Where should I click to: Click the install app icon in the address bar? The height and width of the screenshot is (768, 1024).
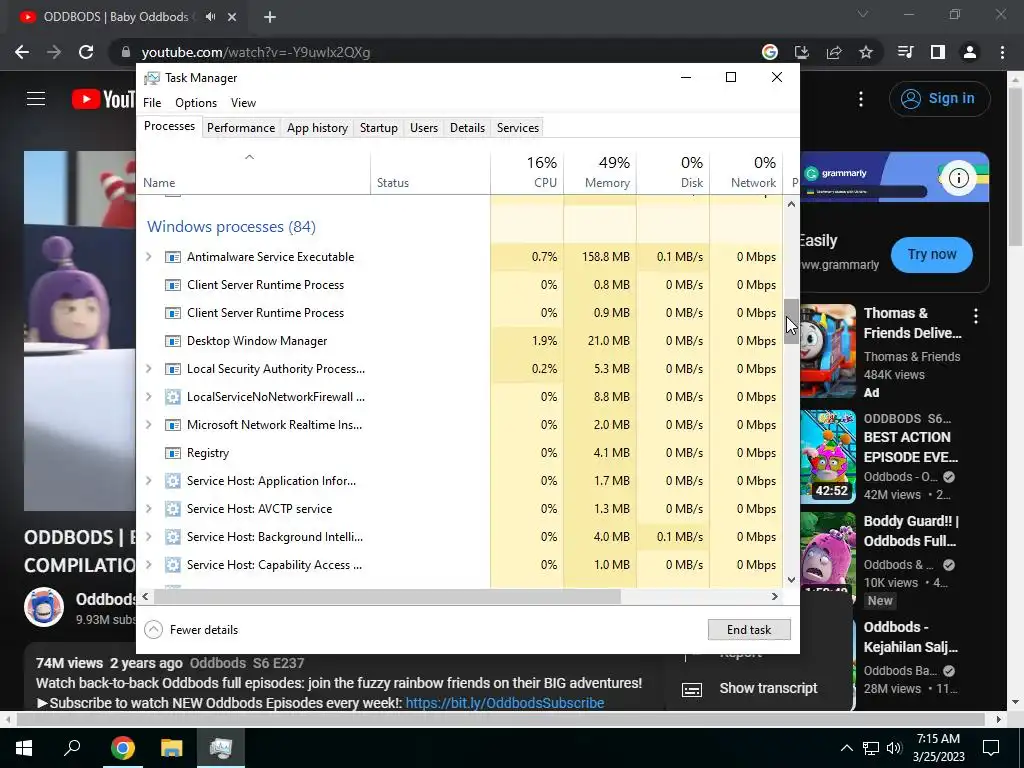click(802, 52)
